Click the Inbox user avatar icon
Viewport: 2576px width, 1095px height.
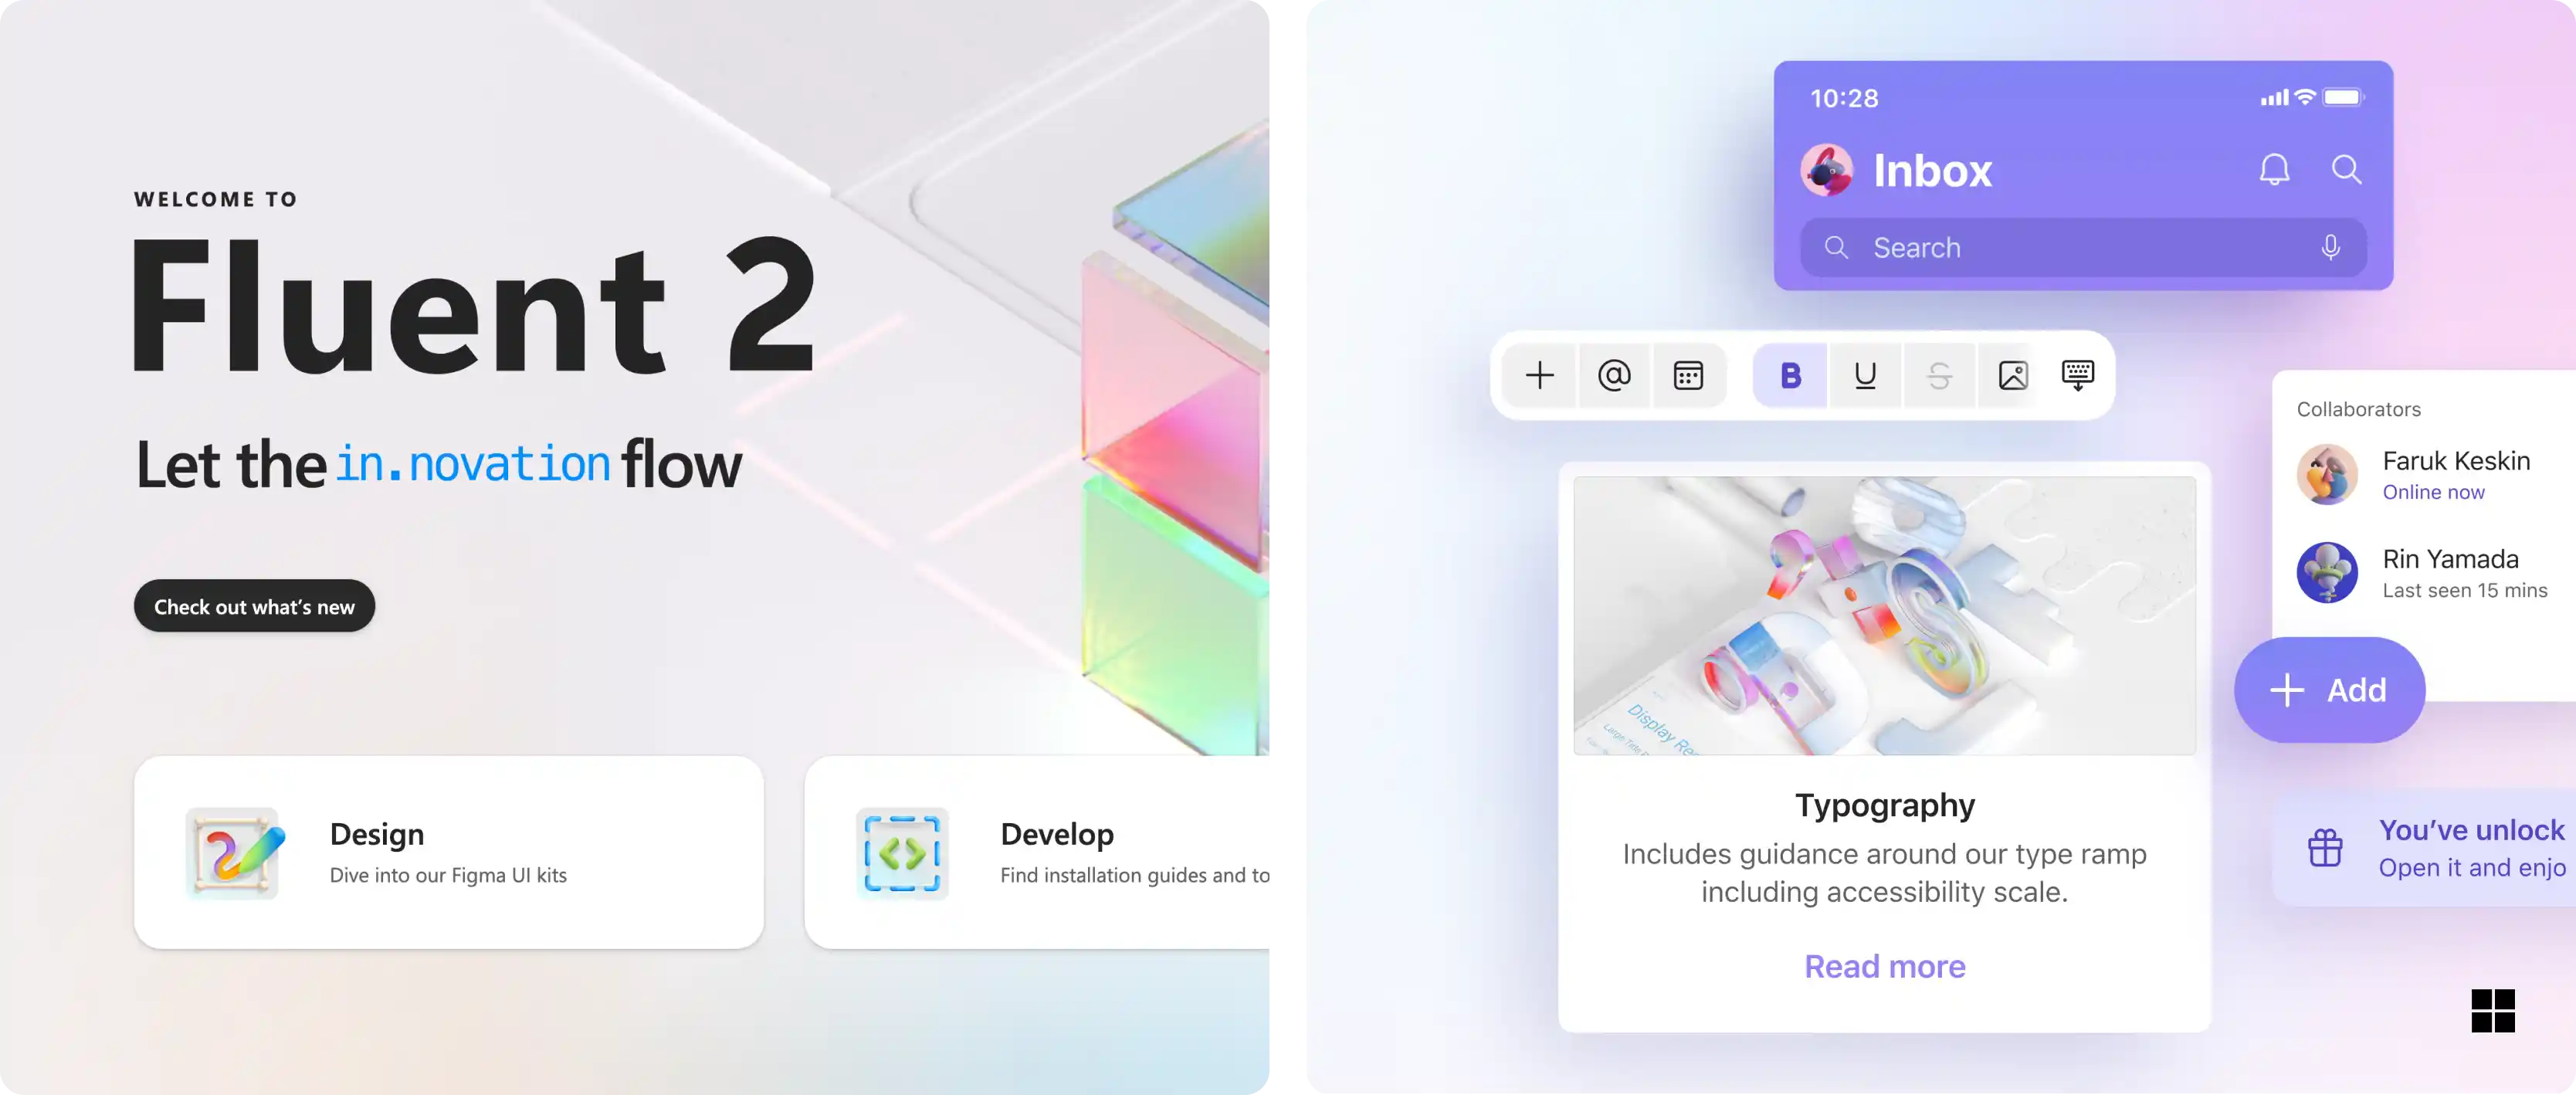(1829, 169)
